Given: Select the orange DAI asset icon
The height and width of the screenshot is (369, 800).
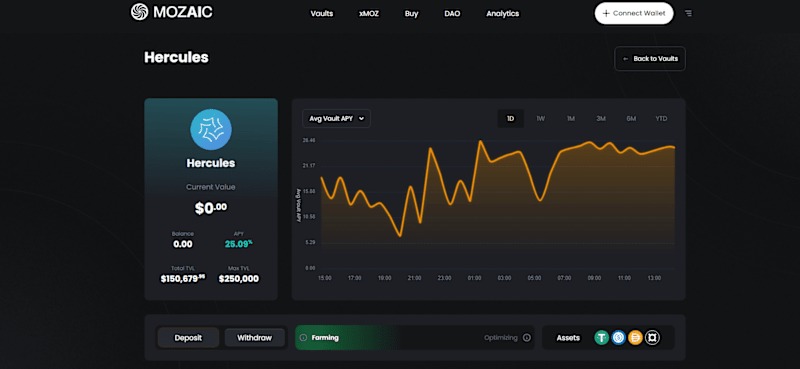Looking at the screenshot, I should point(635,338).
